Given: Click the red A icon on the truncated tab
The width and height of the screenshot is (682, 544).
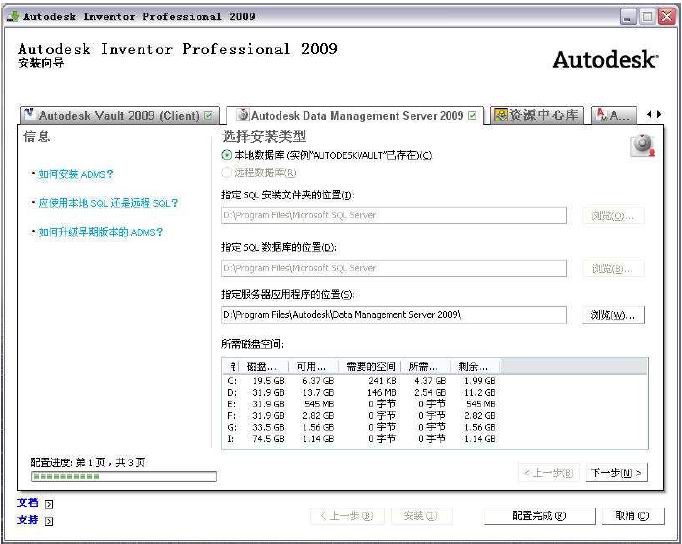Looking at the screenshot, I should click(602, 115).
